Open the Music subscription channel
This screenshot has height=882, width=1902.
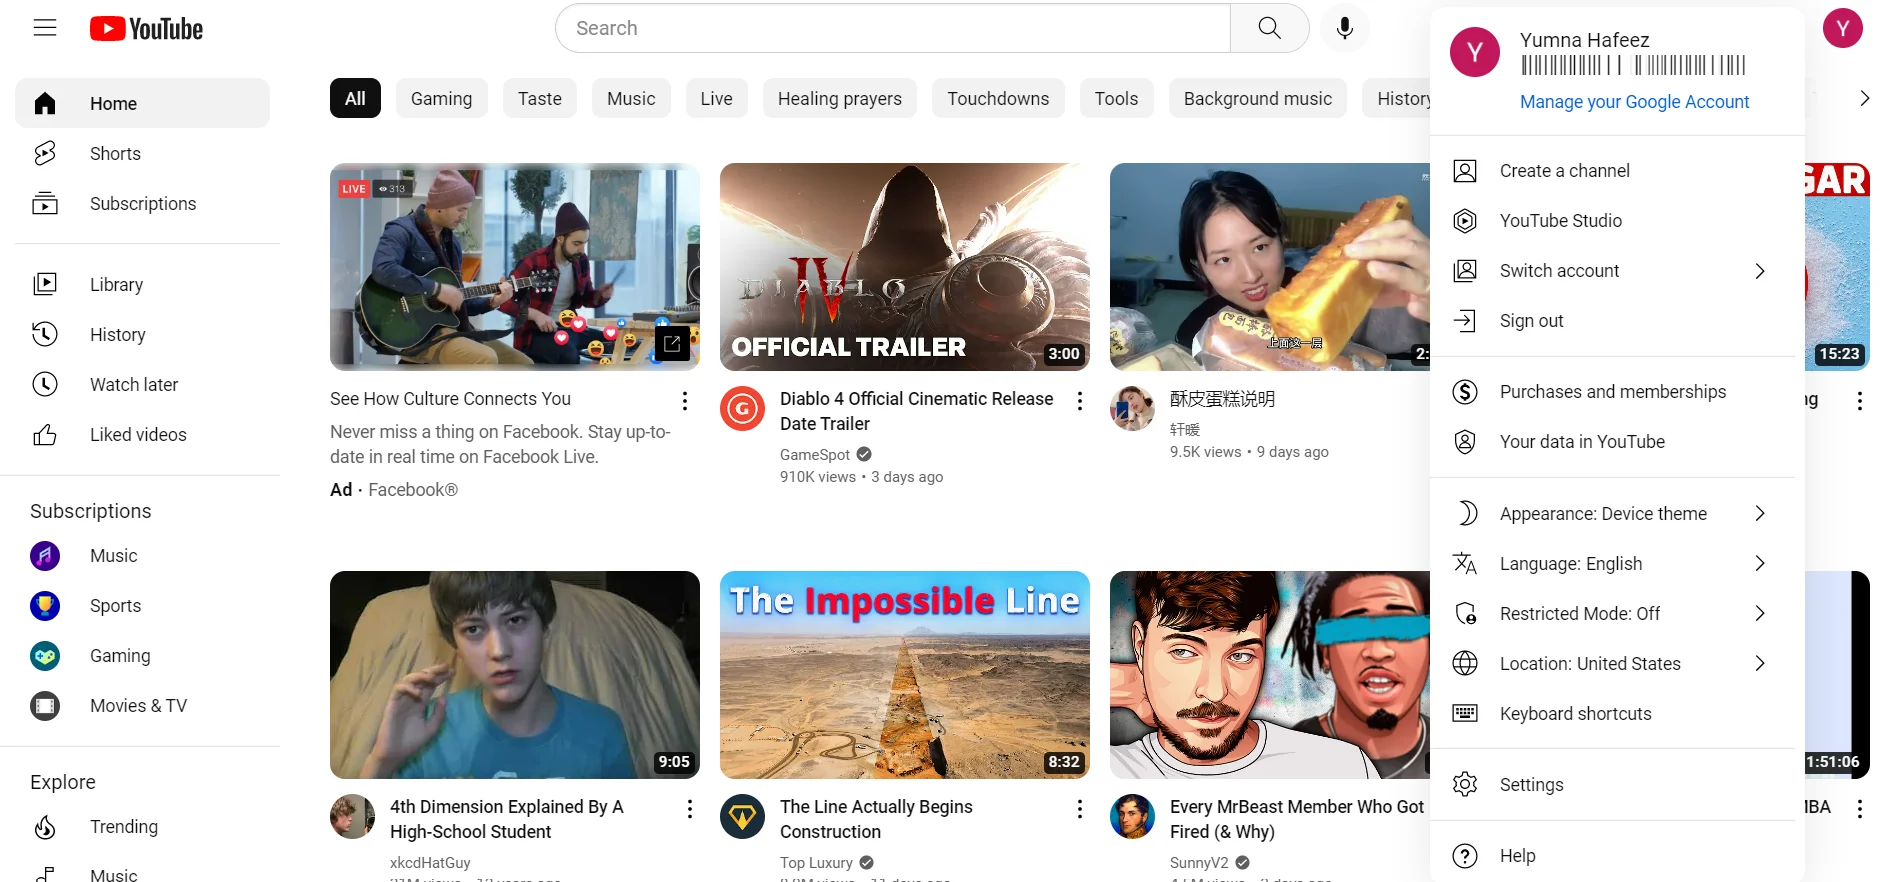coord(142,555)
